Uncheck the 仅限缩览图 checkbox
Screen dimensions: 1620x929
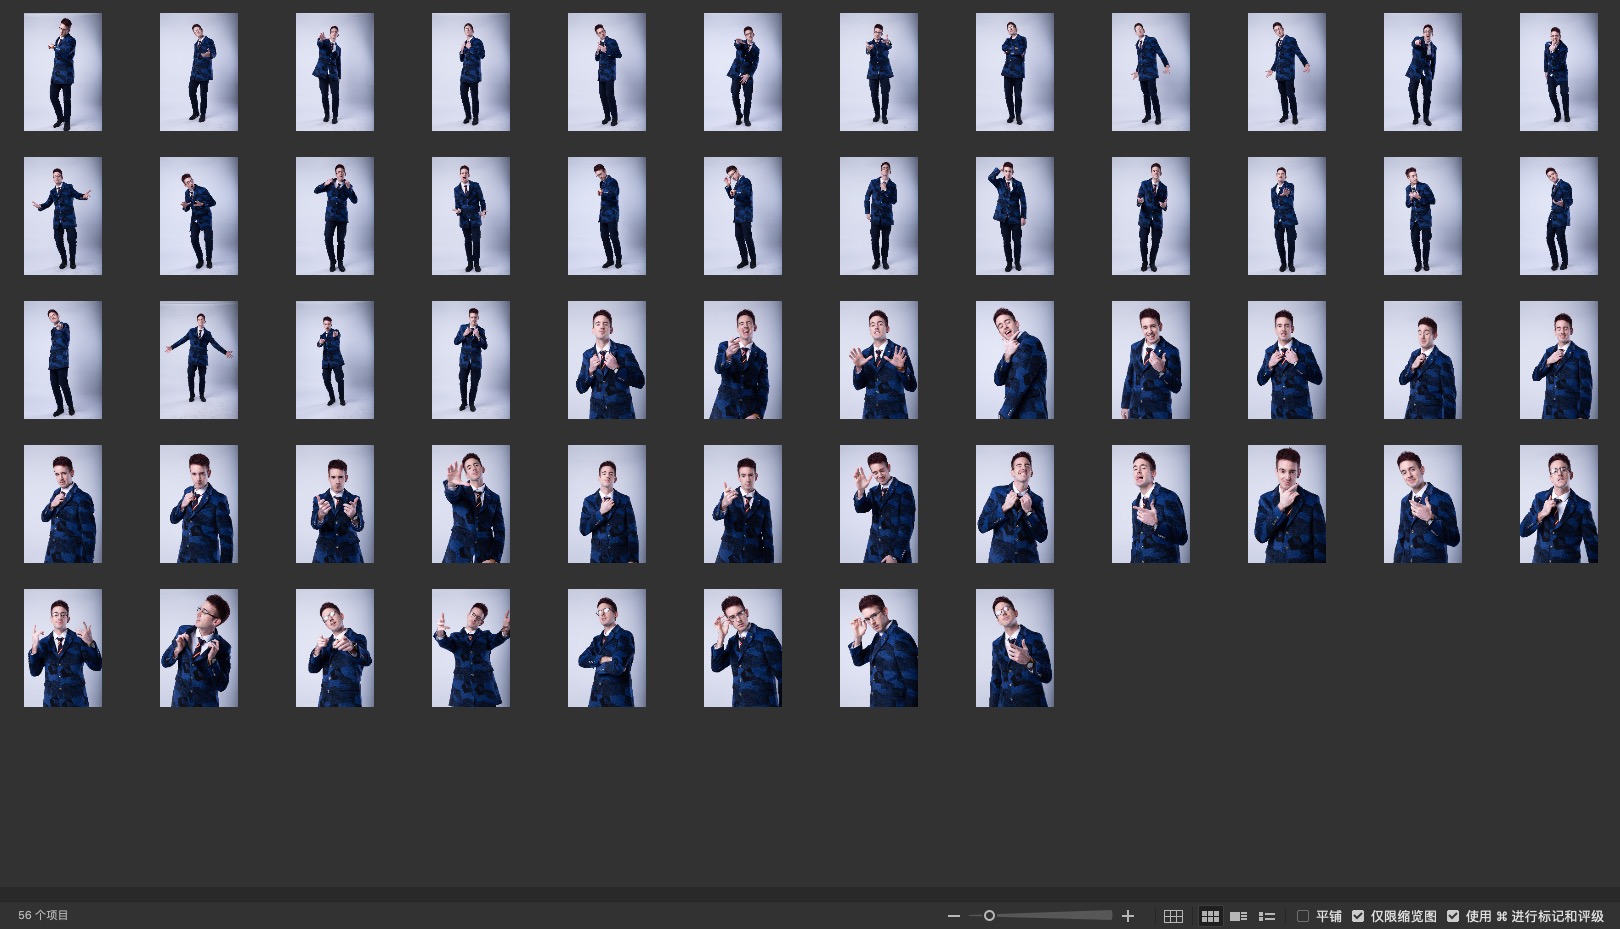[x=1358, y=916]
